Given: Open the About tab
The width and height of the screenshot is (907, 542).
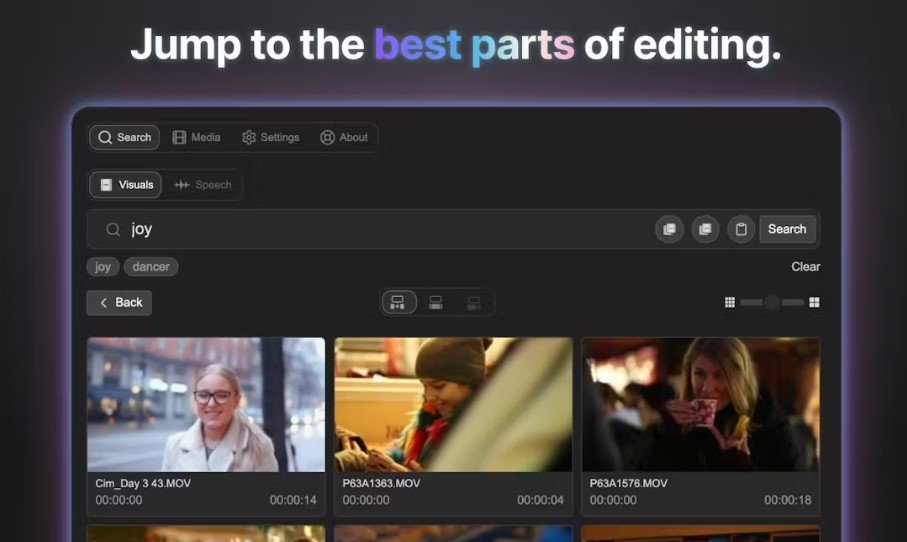Looking at the screenshot, I should pyautogui.click(x=344, y=138).
